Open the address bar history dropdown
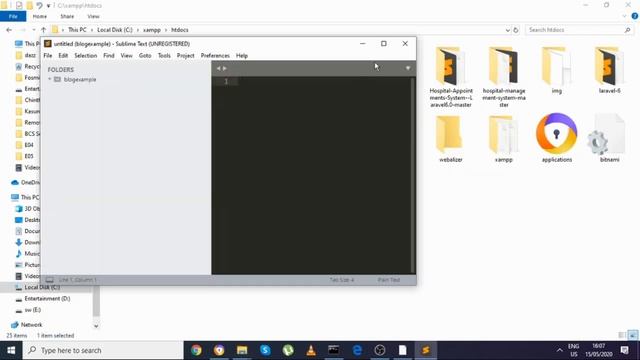The image size is (640, 360). coord(507,30)
